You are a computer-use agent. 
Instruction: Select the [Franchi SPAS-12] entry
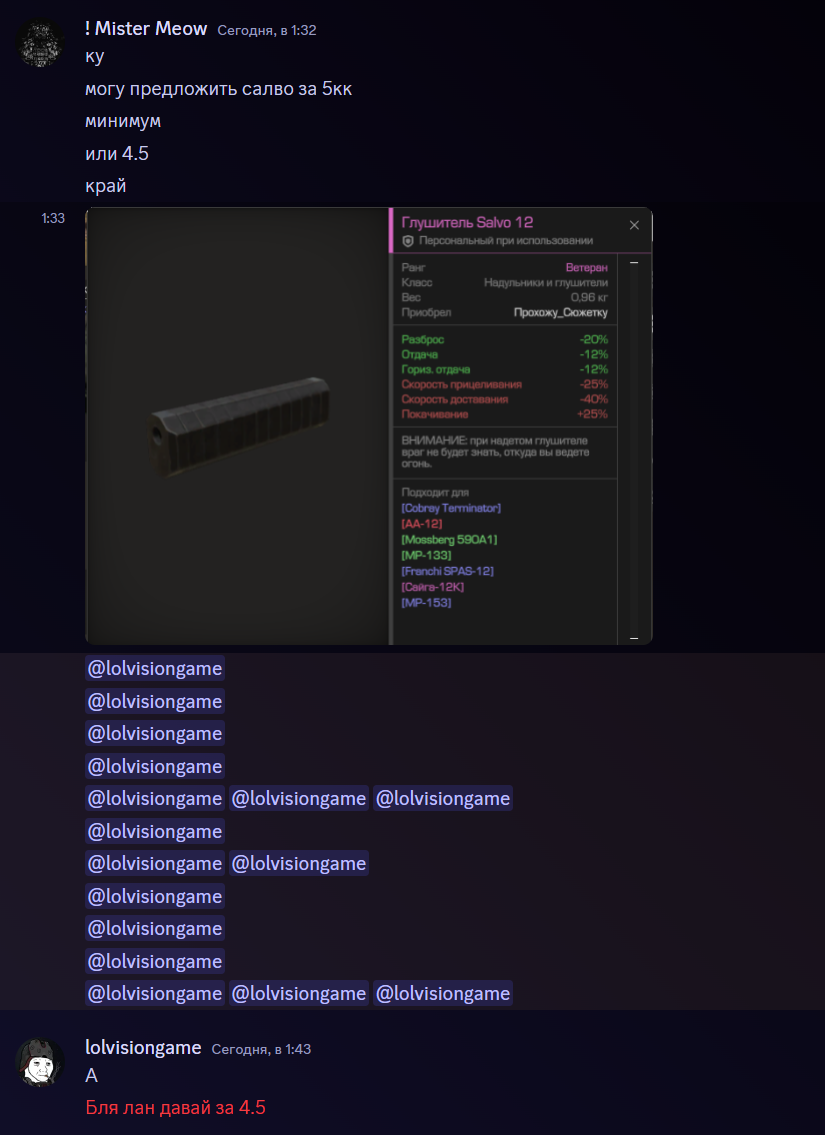click(447, 571)
